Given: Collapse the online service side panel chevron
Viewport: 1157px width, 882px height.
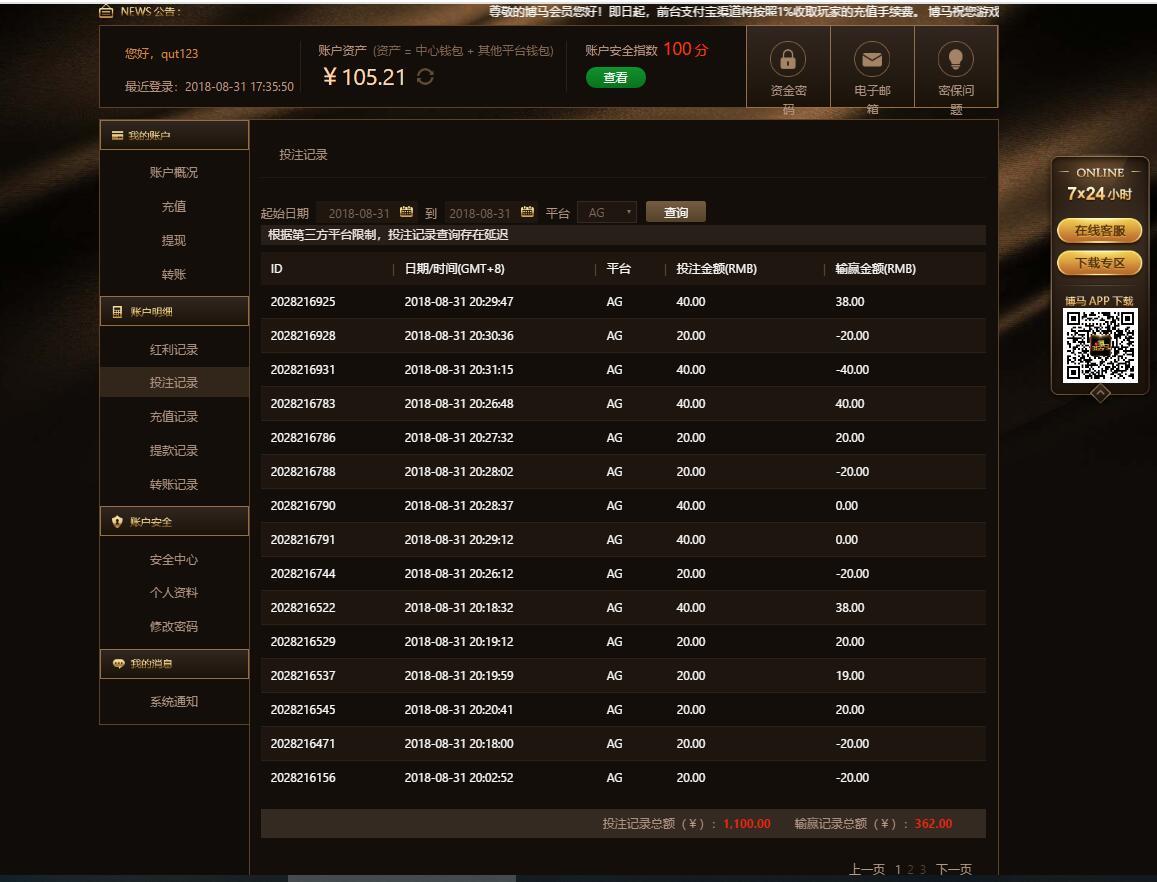Looking at the screenshot, I should (1100, 393).
